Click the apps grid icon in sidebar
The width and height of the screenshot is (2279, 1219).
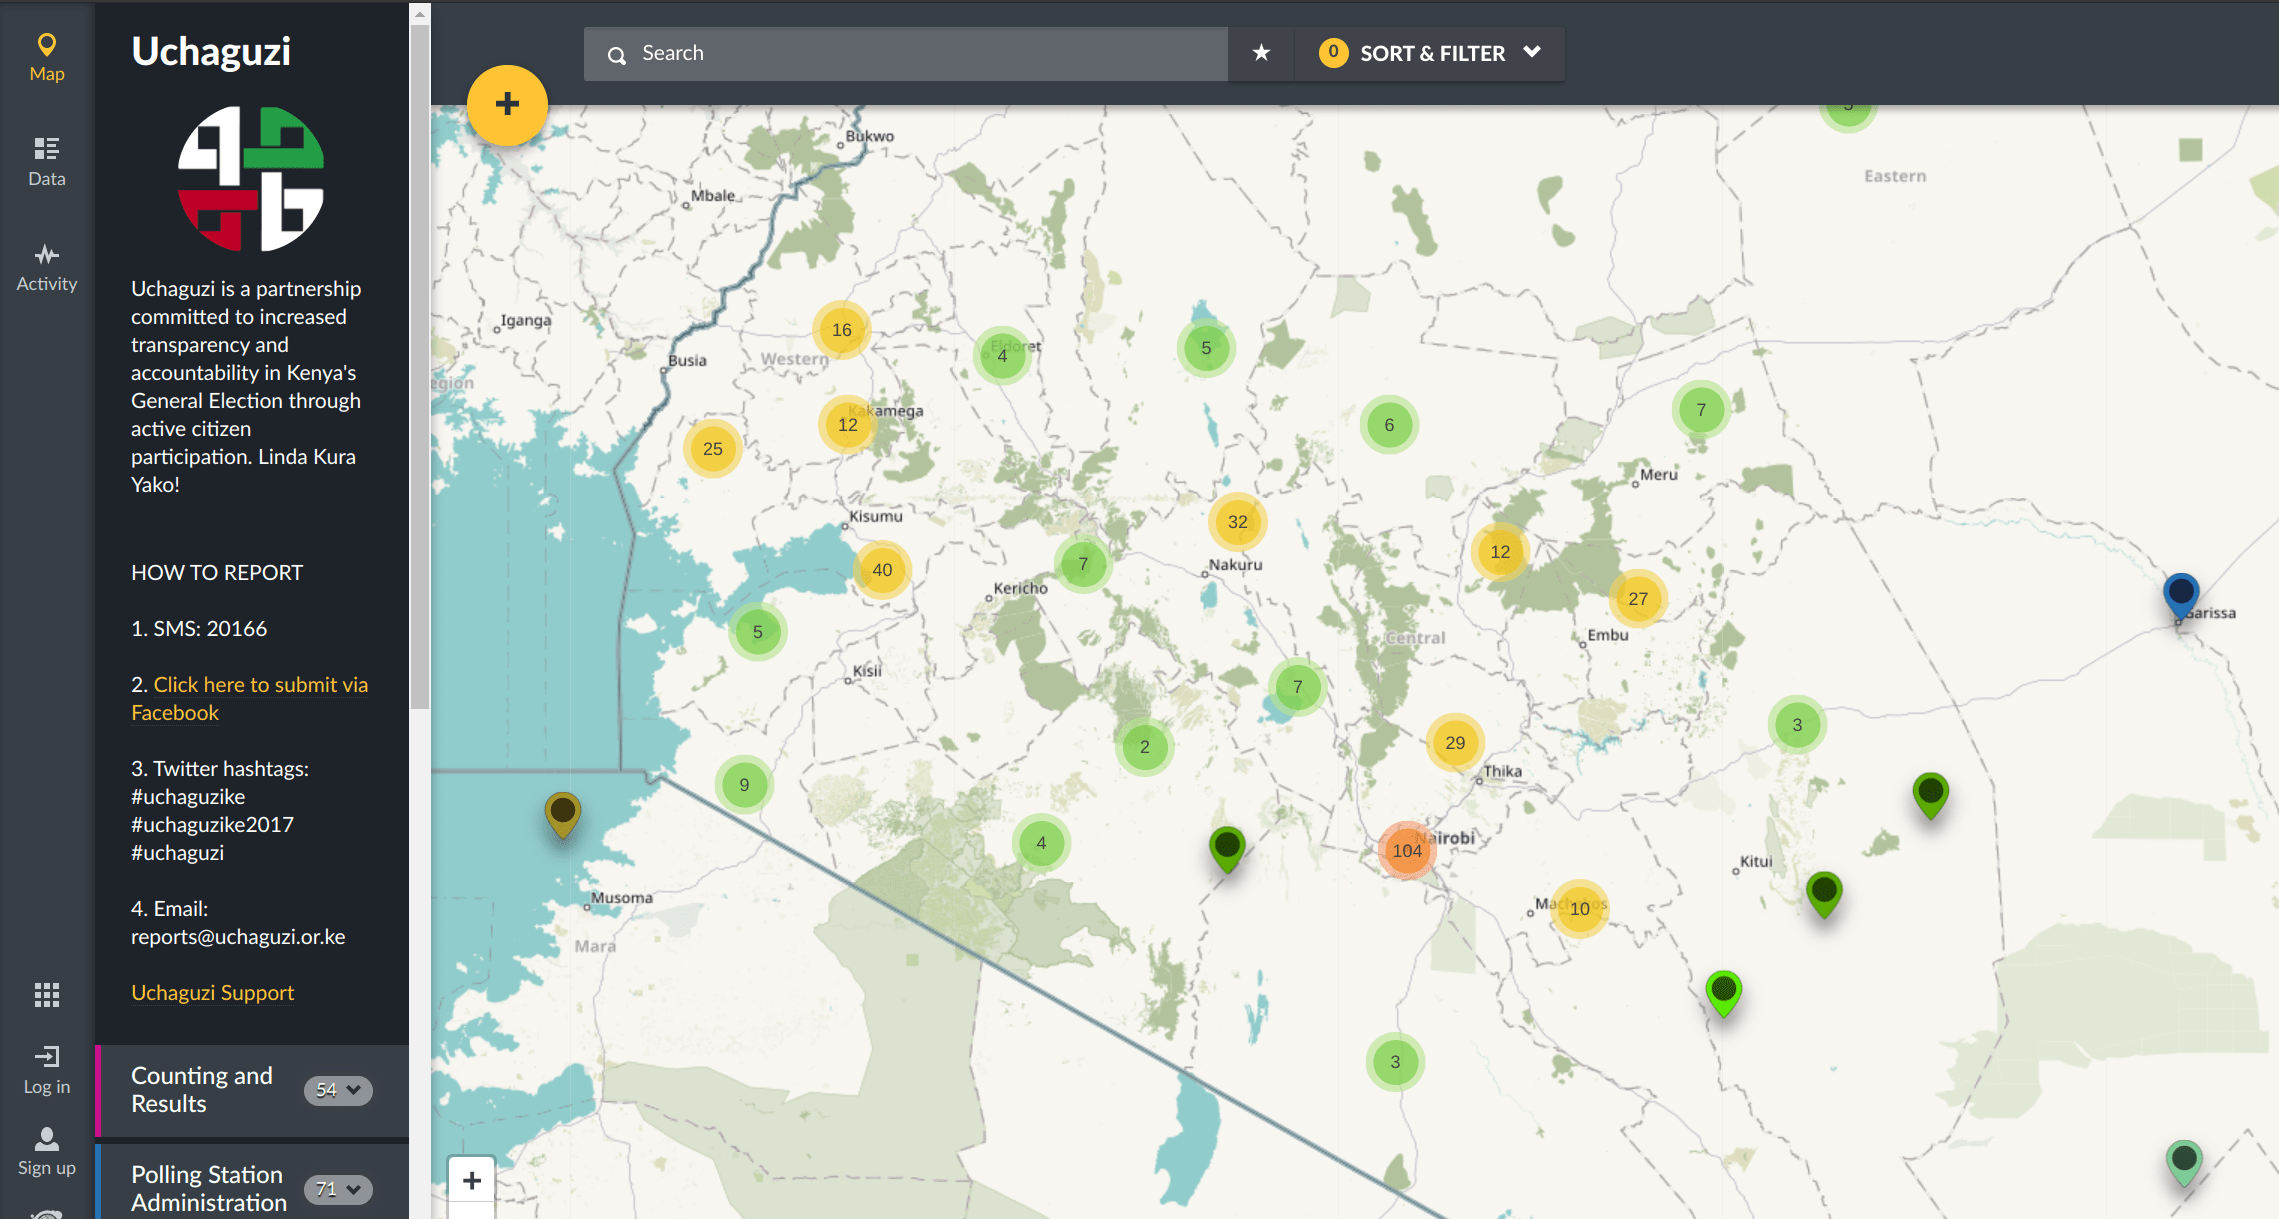pyautogui.click(x=46, y=994)
